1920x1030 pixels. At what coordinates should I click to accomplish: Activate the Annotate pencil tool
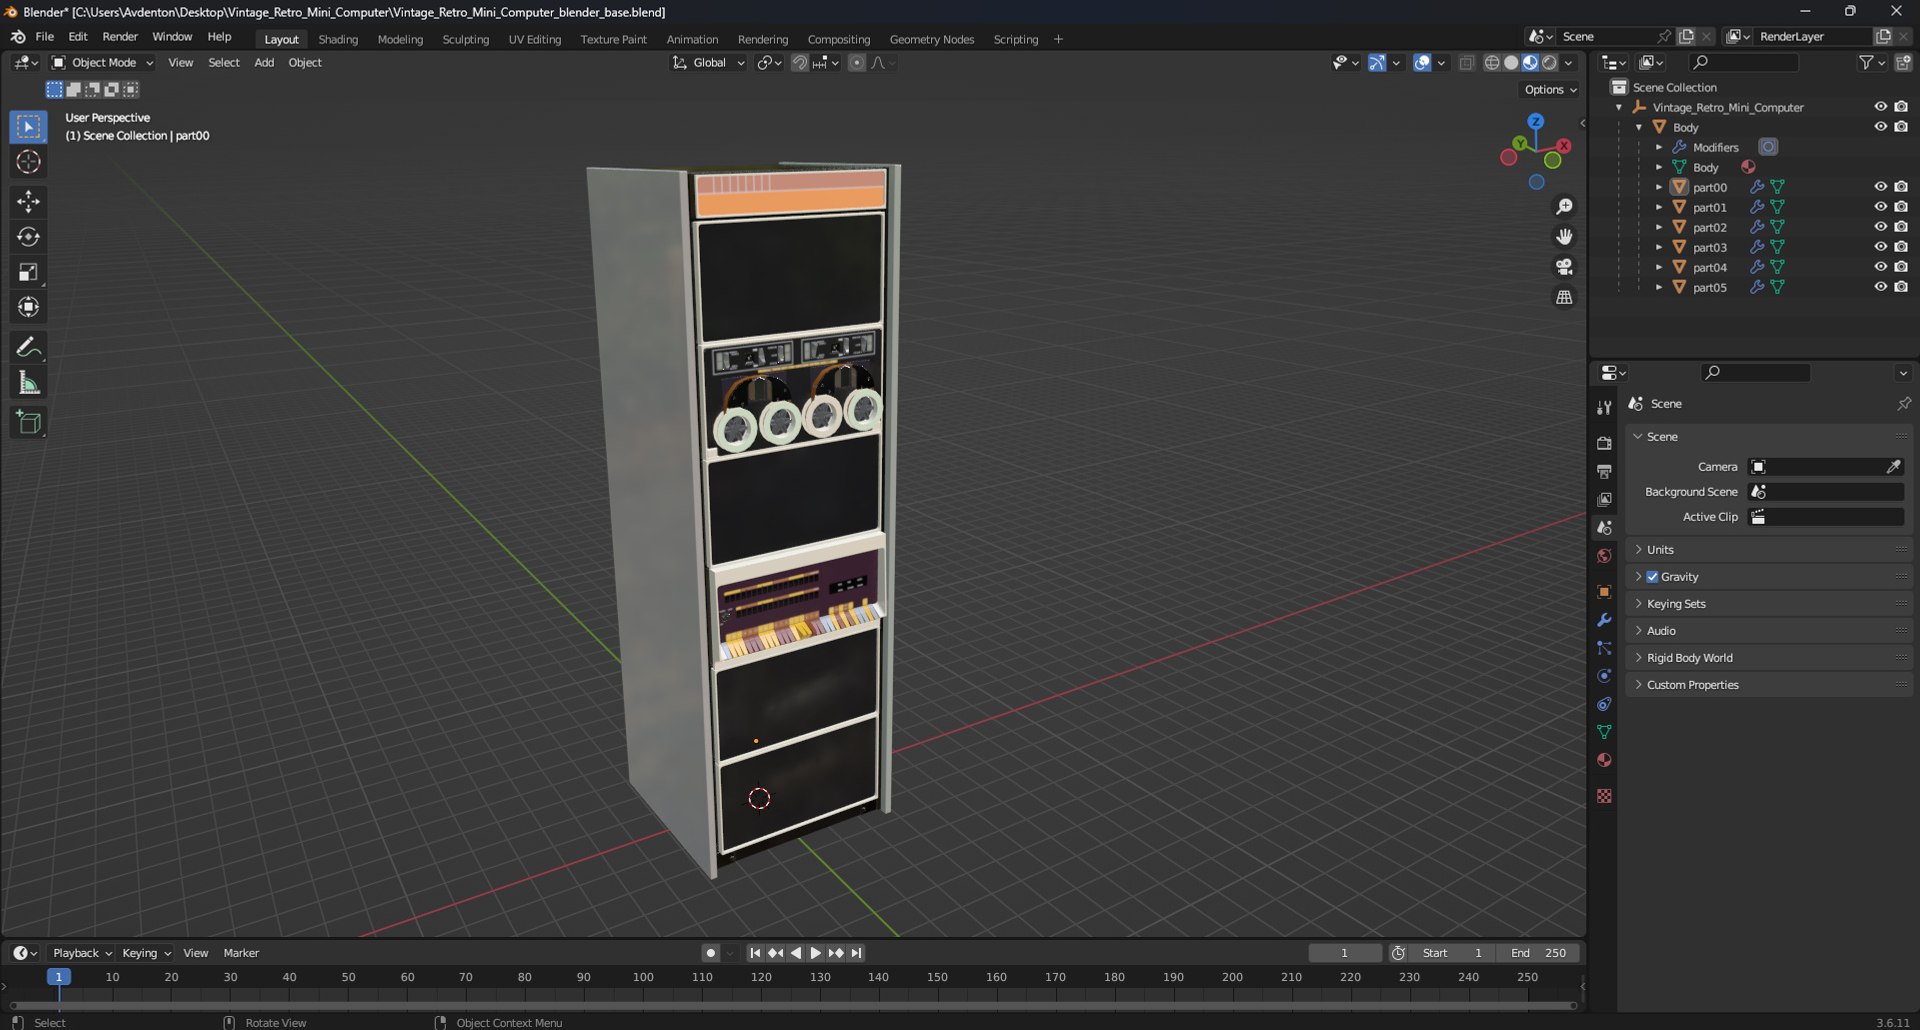[28, 347]
